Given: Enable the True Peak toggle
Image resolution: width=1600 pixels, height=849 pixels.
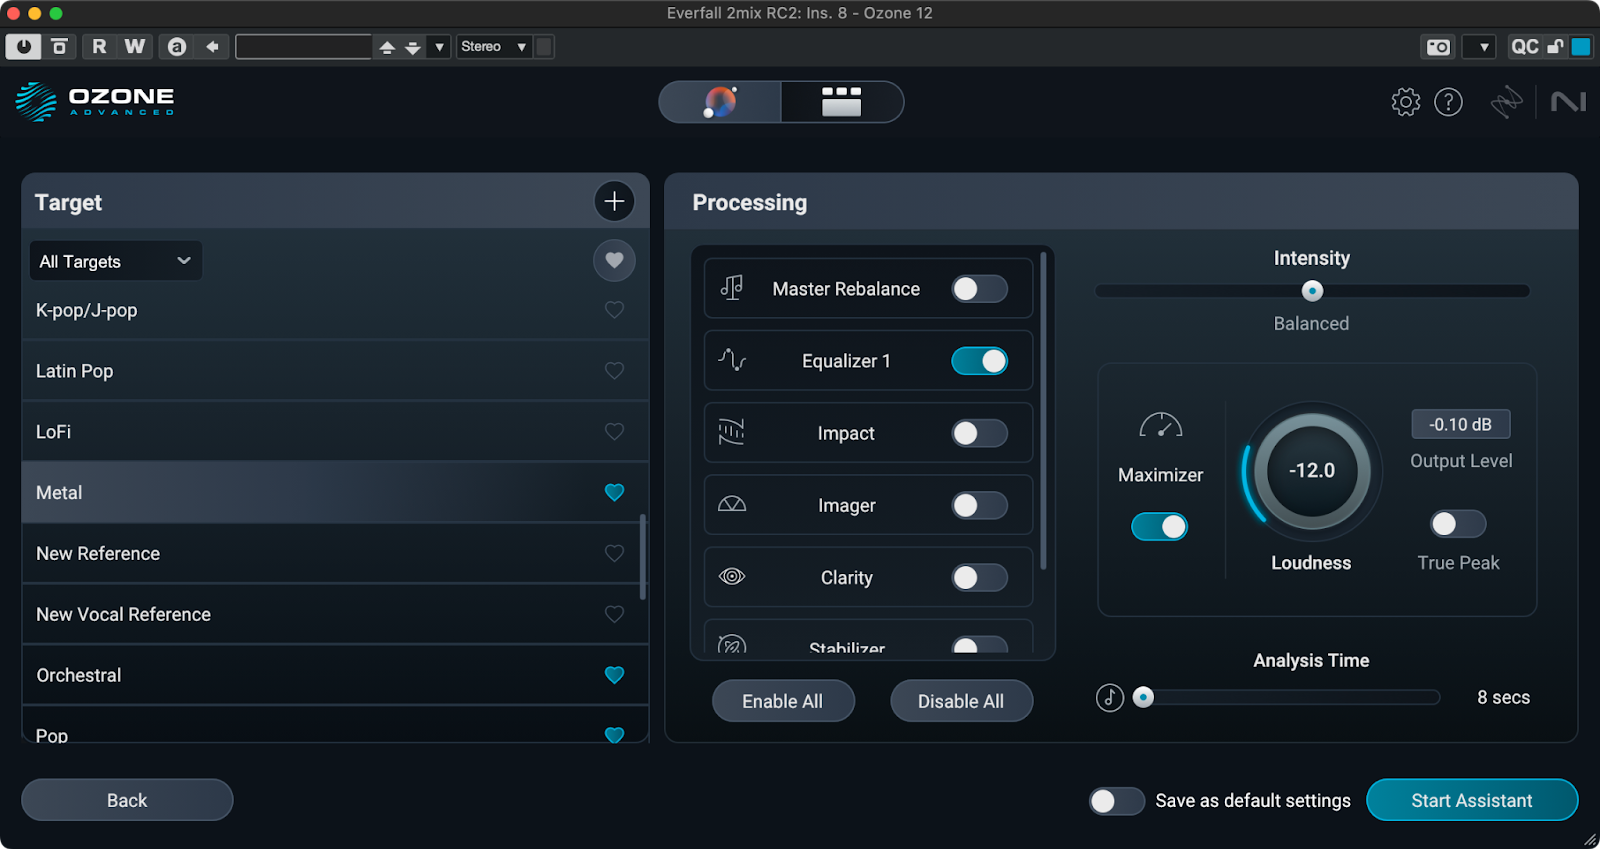Looking at the screenshot, I should [1457, 524].
